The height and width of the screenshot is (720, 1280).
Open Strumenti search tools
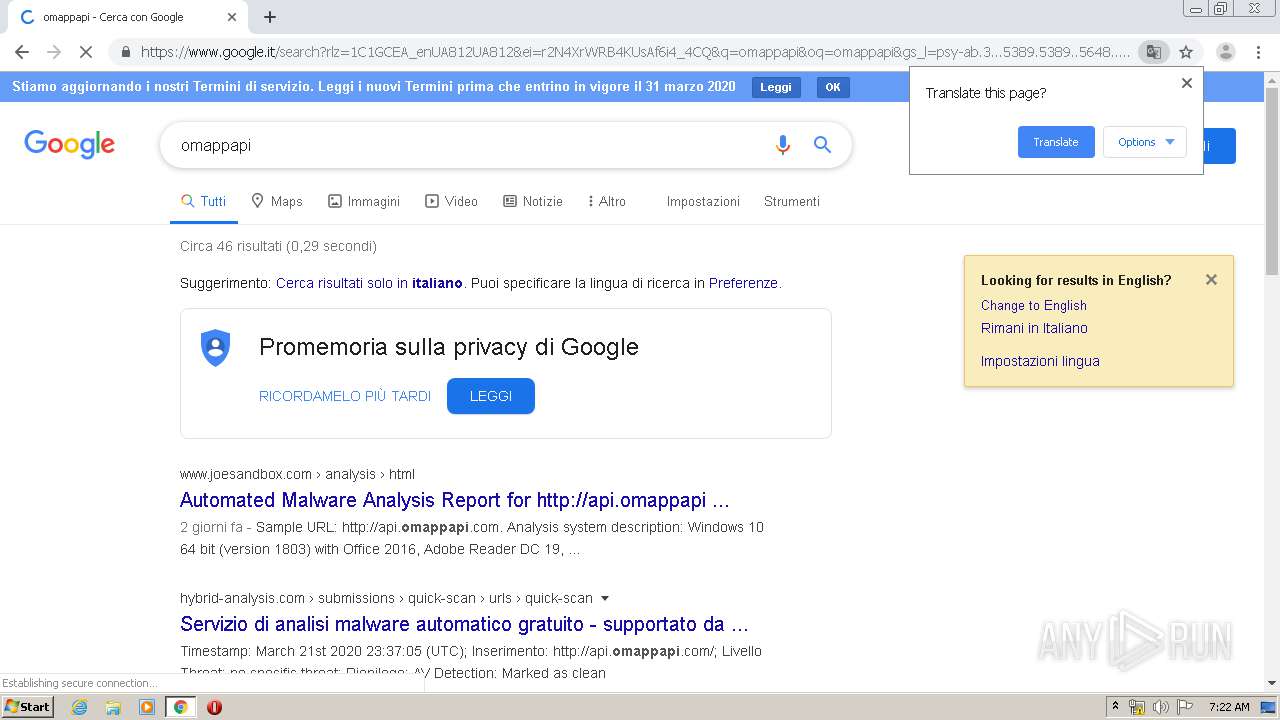pos(792,201)
